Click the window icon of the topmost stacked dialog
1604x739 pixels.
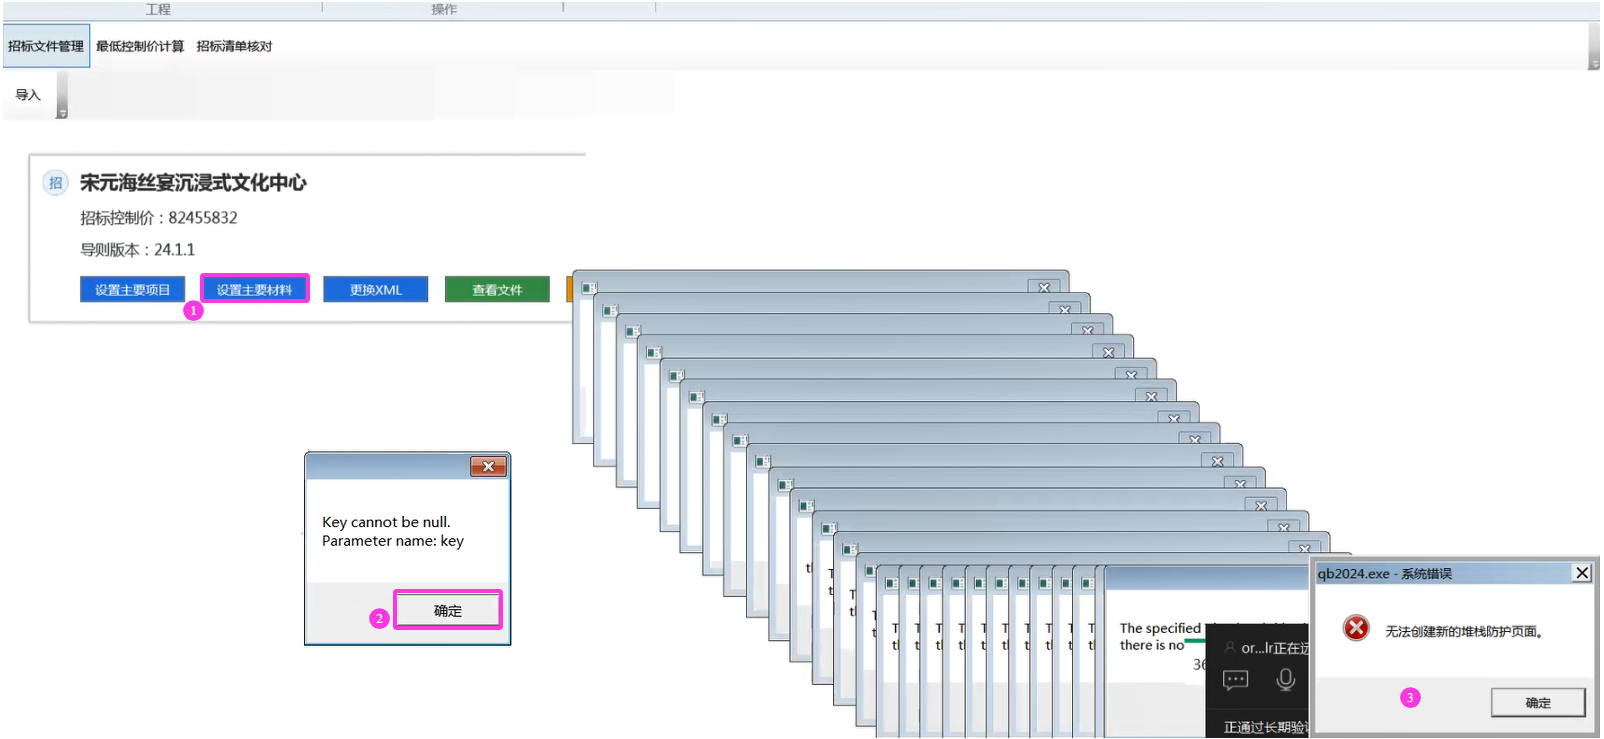coord(589,288)
